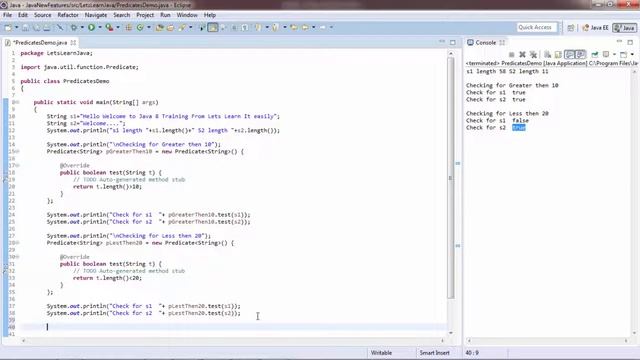Click the Print toolbar icon
640x360 pixels.
[47, 27]
